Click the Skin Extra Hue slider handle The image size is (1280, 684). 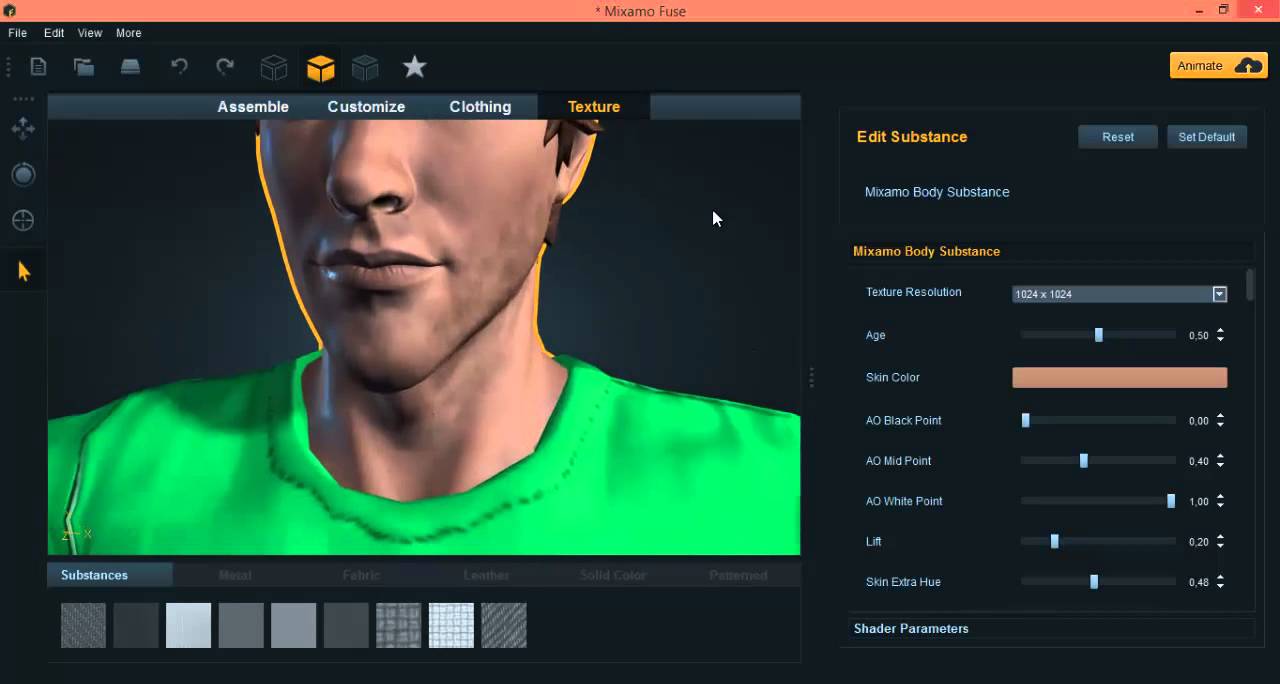click(1094, 581)
